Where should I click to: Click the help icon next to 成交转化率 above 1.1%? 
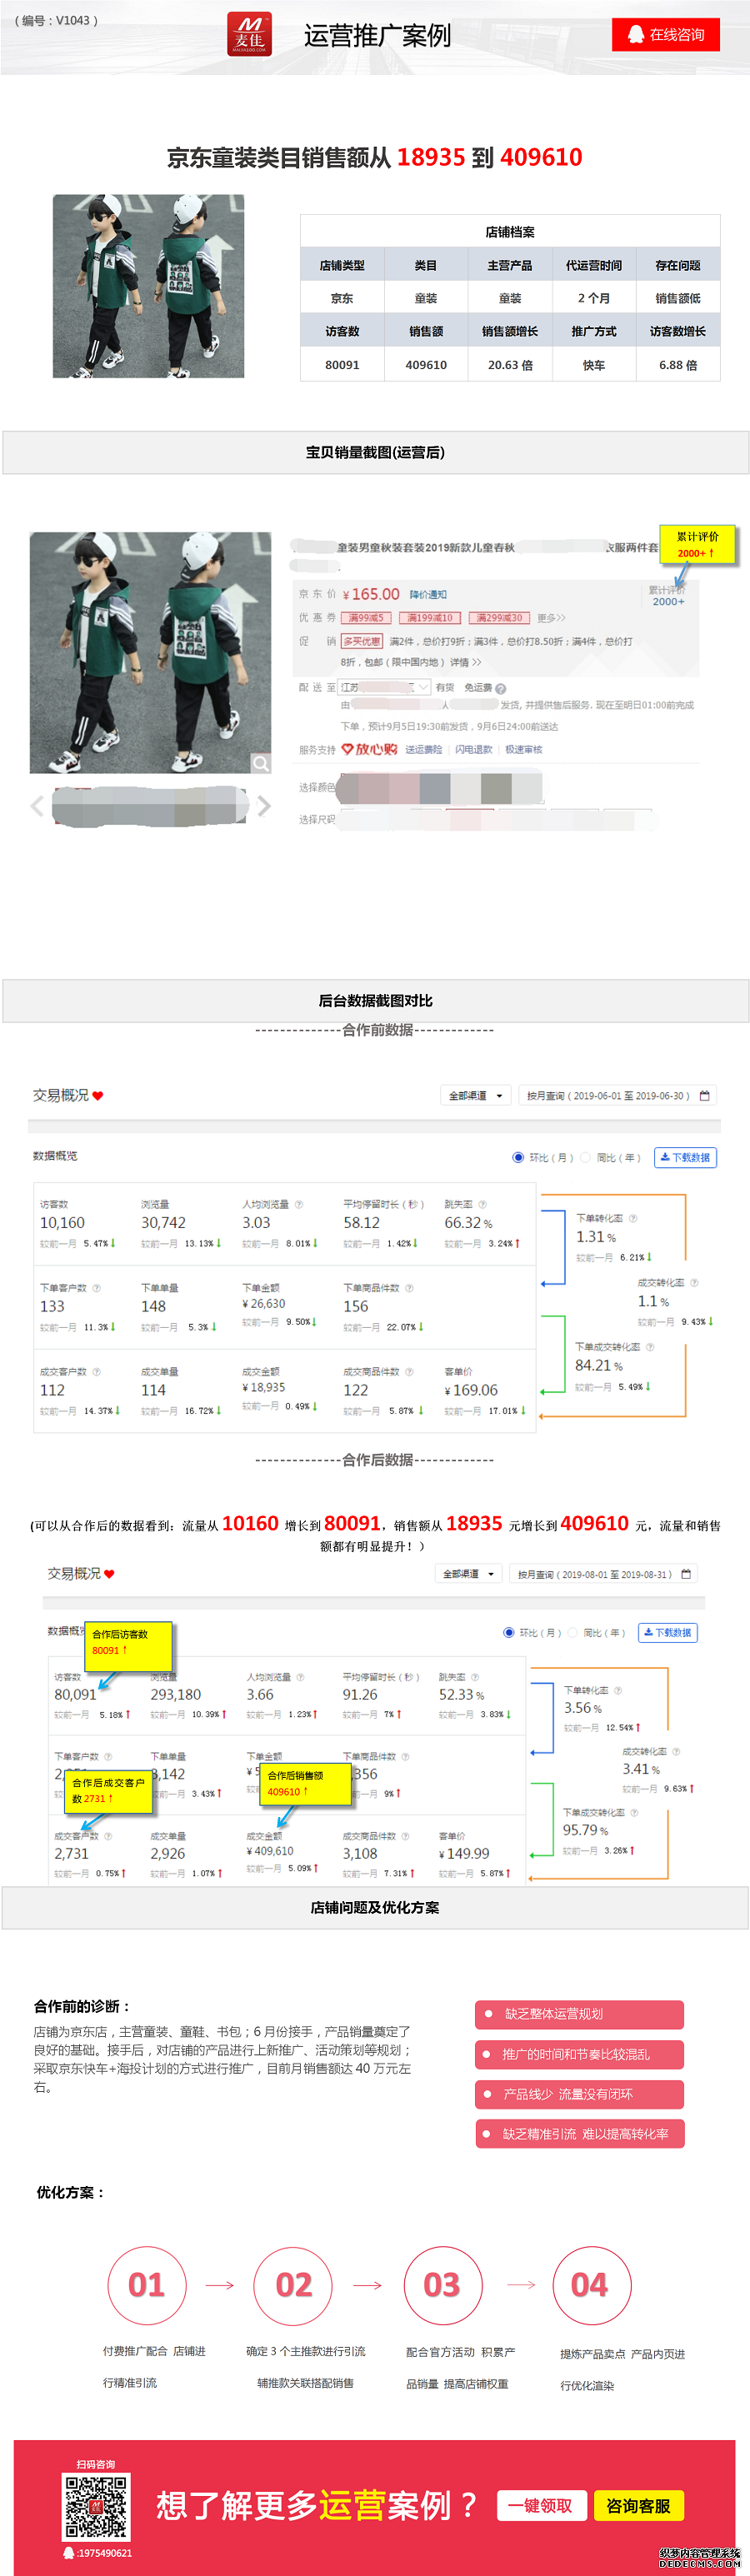(694, 1283)
